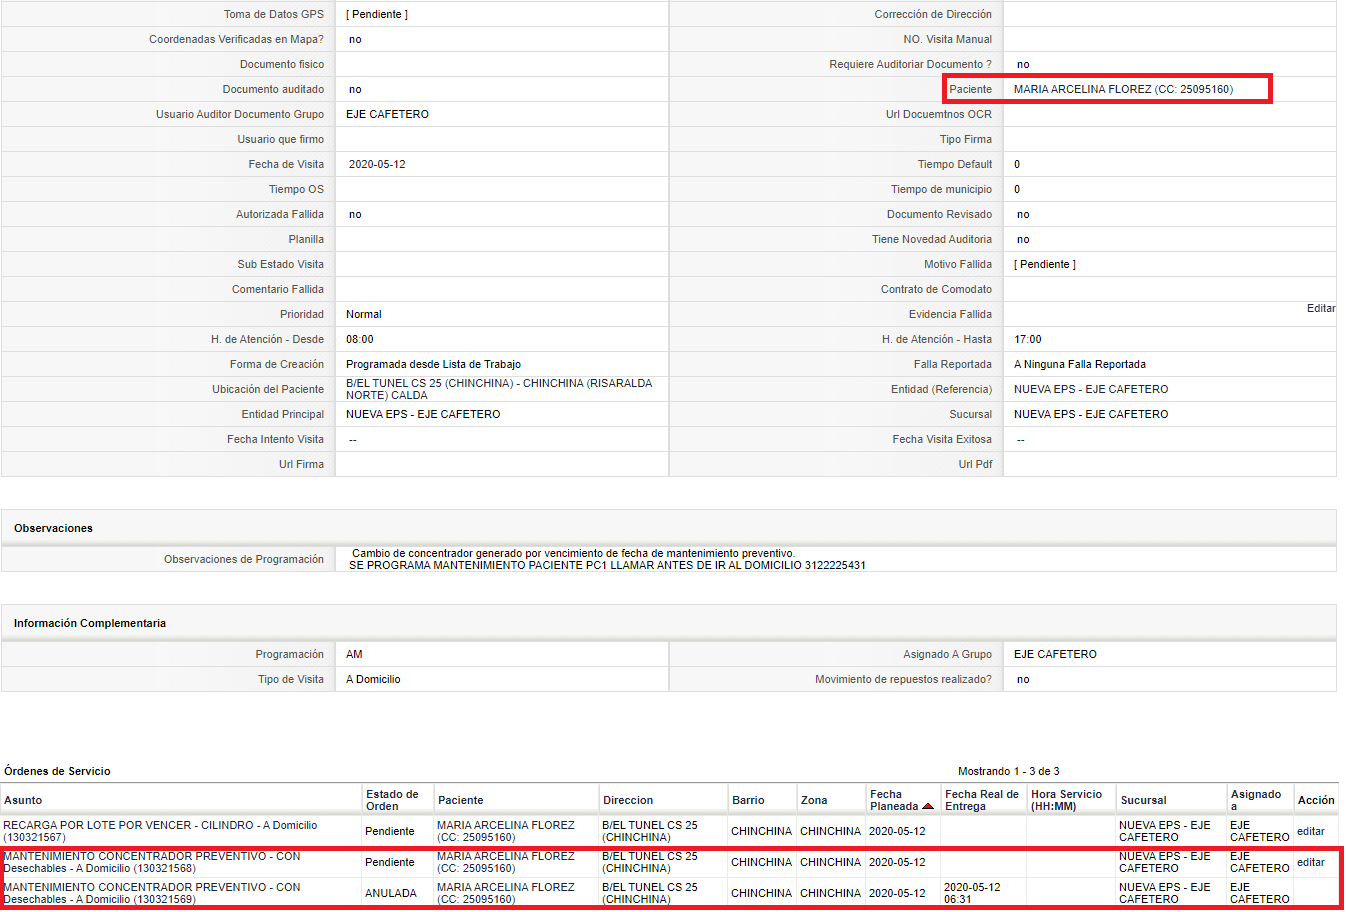Click the Prioridad value Normal

364,314
